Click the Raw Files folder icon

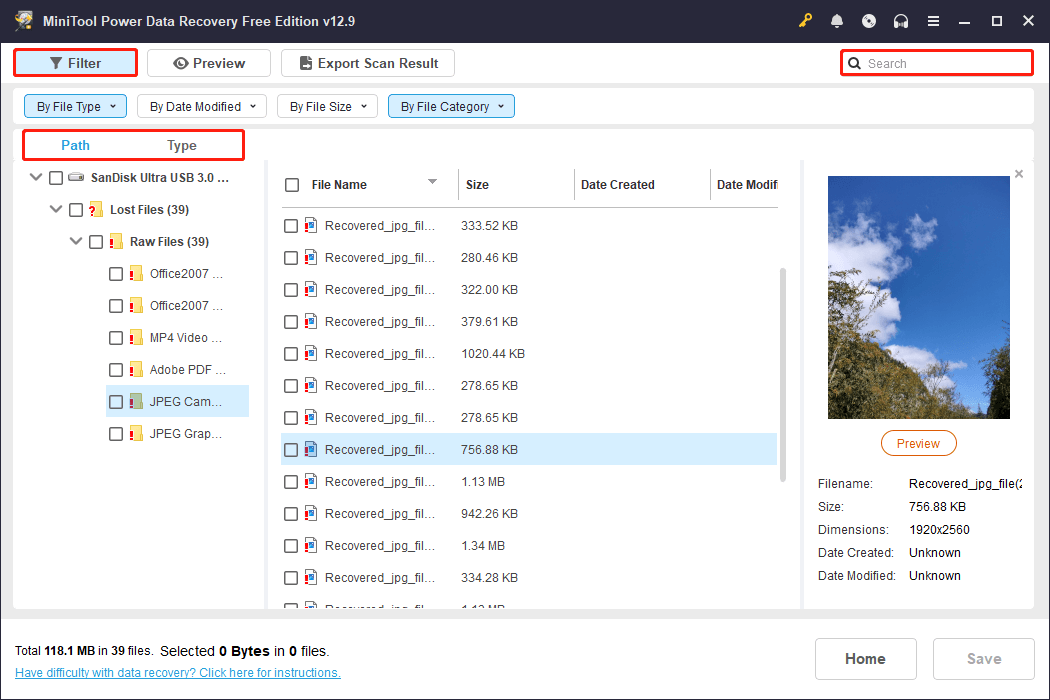coord(116,241)
